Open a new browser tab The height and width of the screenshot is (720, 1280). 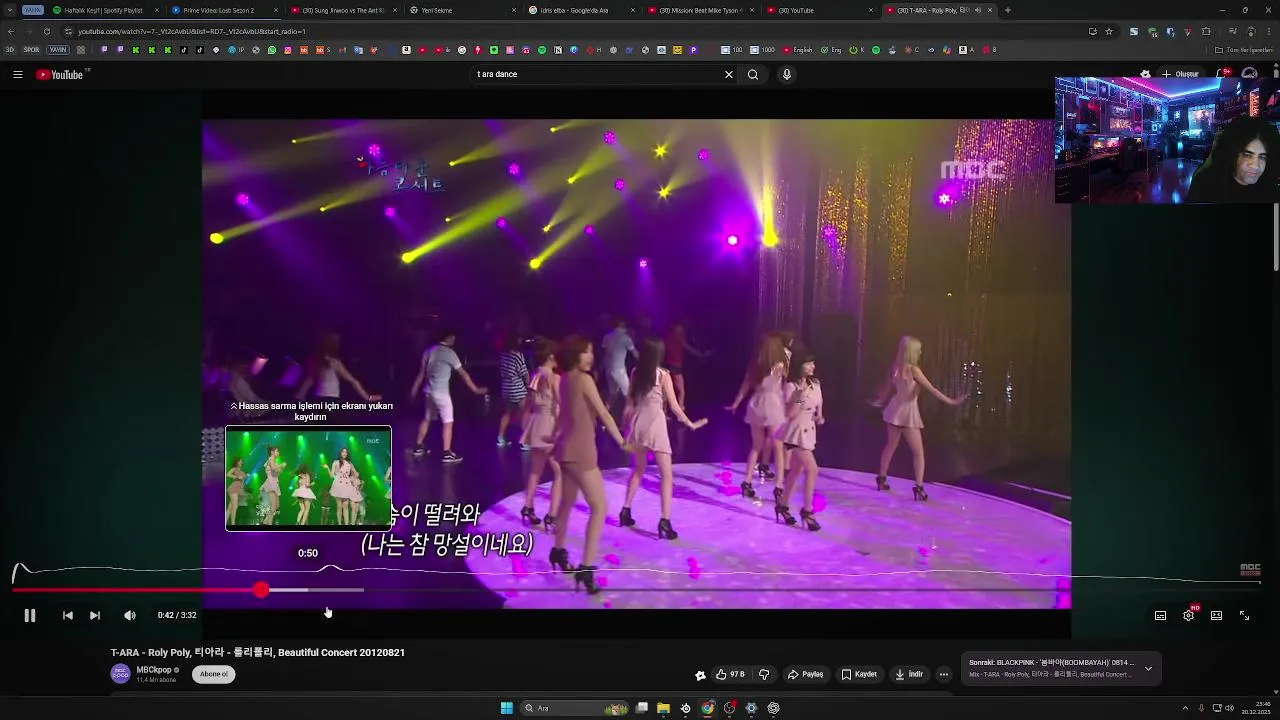coord(1007,10)
